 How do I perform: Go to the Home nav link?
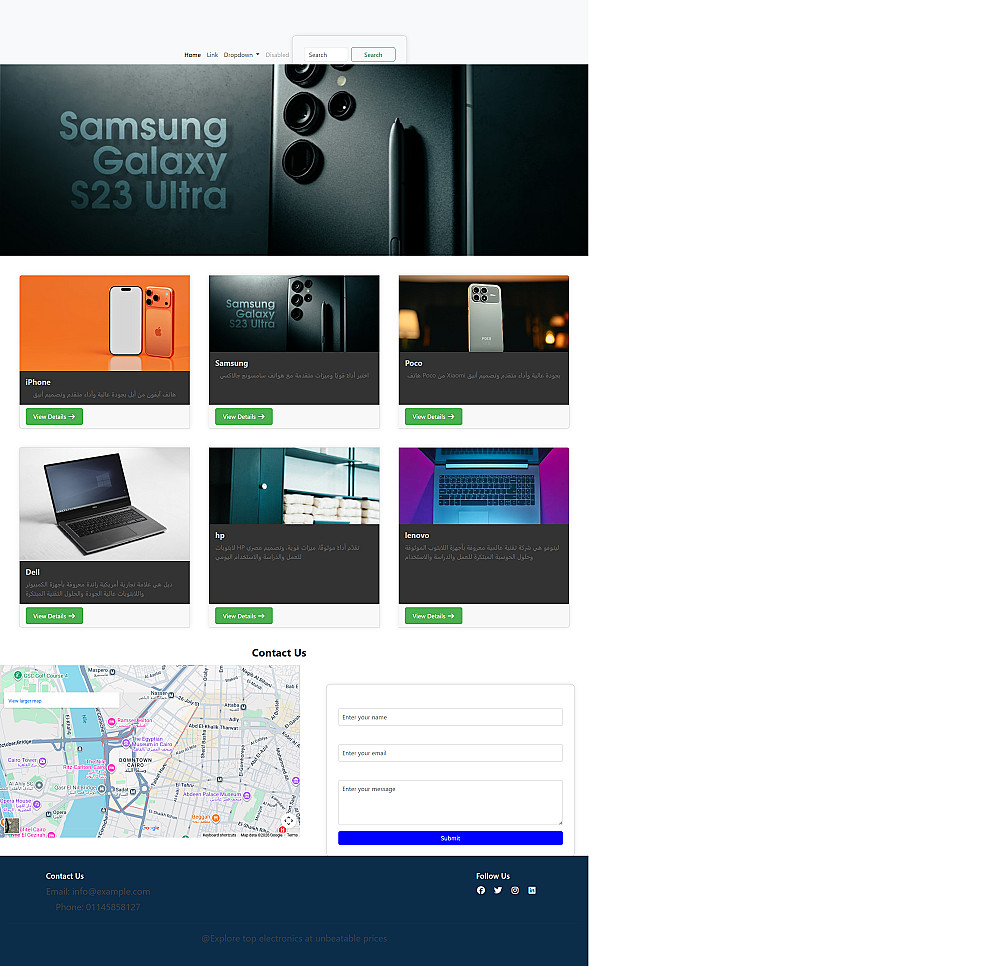193,55
